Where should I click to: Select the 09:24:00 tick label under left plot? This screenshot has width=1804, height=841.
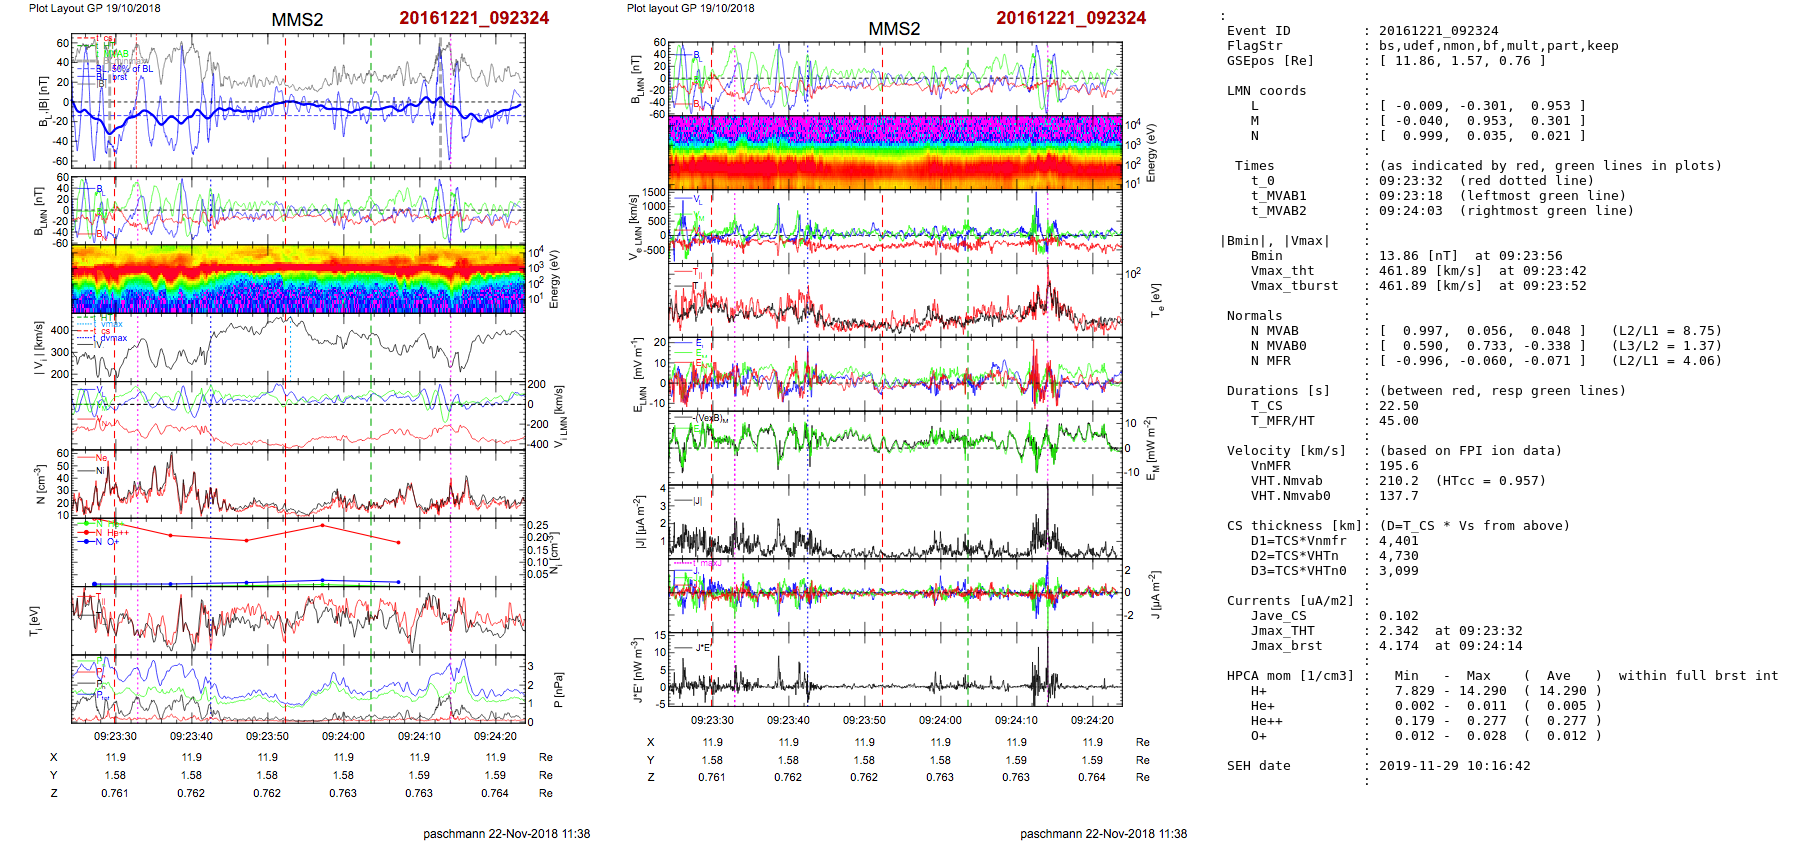point(343,736)
